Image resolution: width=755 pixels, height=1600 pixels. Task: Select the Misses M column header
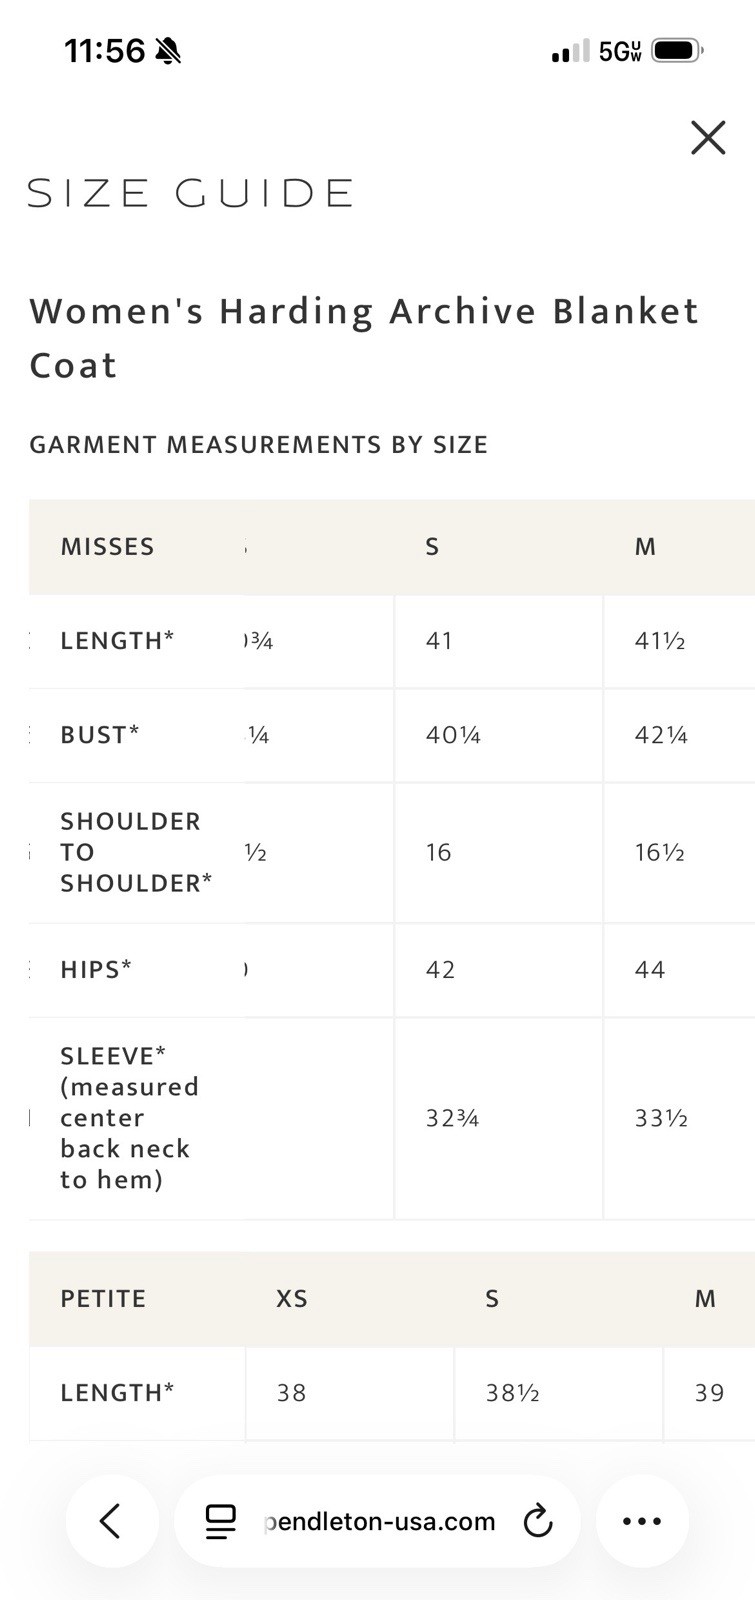click(645, 547)
